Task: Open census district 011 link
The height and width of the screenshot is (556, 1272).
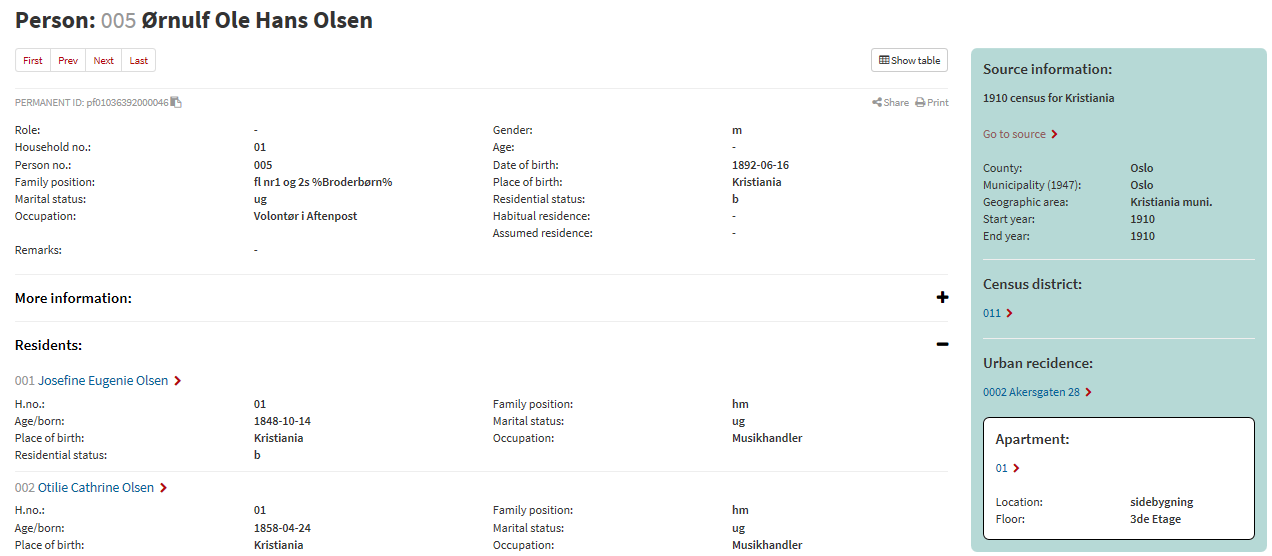Action: tap(992, 313)
